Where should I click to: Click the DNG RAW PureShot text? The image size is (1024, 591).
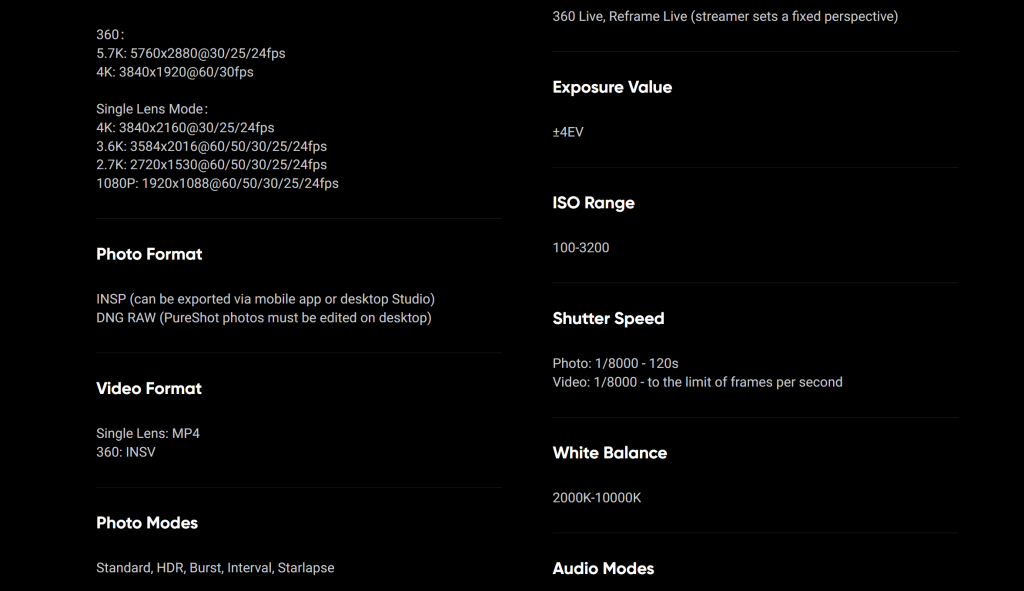[264, 318]
